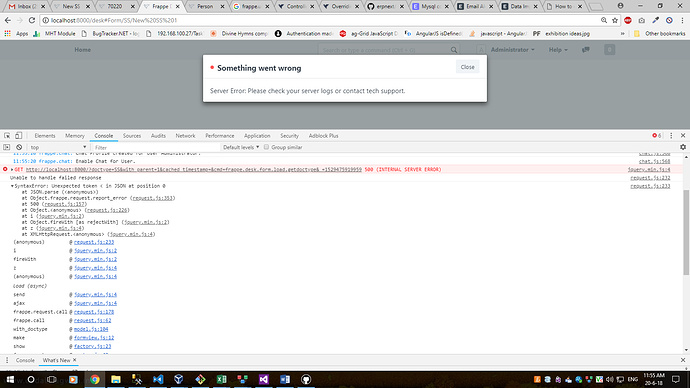
Task: Activate the eyedropper color picker extension
Action: [656, 20]
